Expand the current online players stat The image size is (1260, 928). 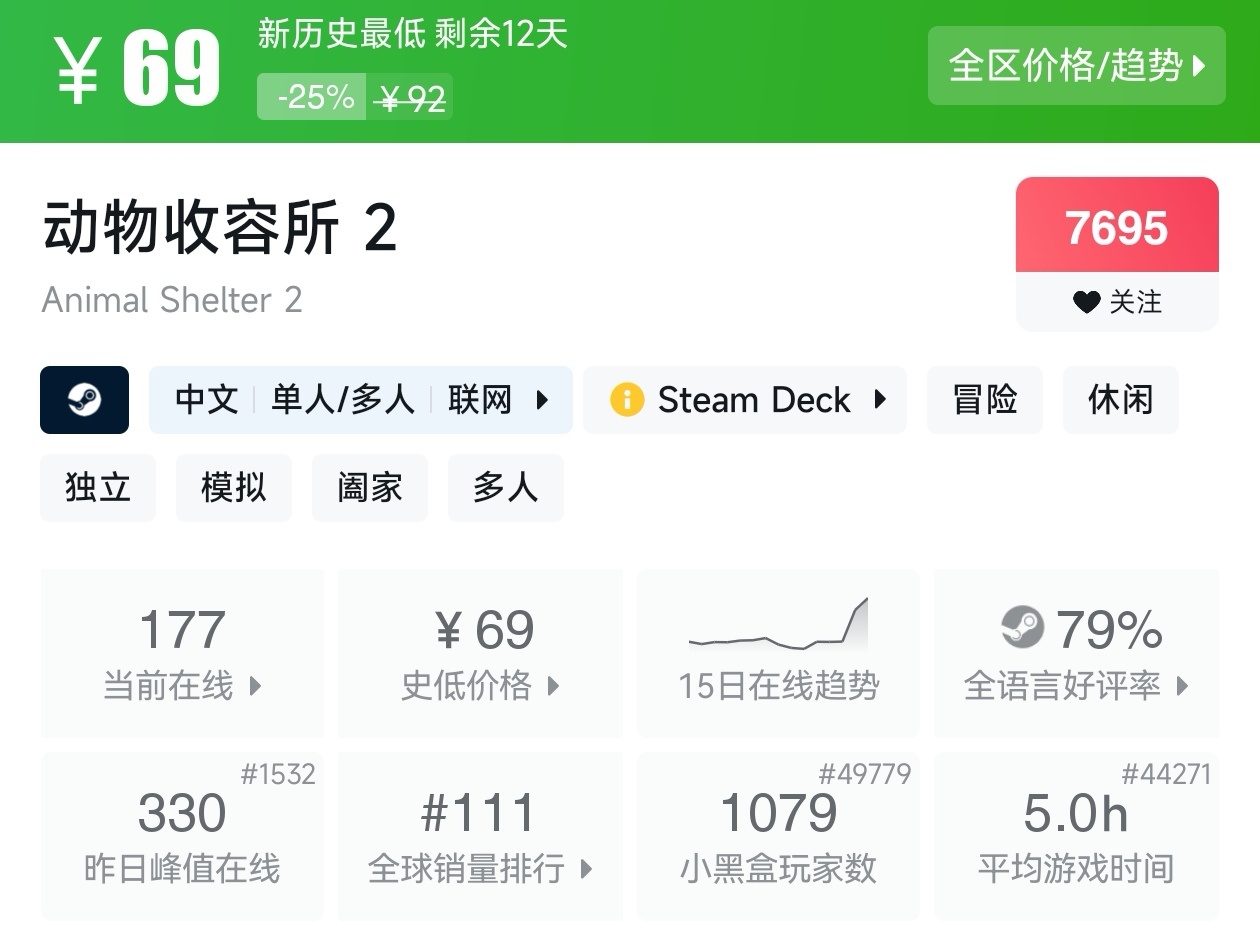182,652
